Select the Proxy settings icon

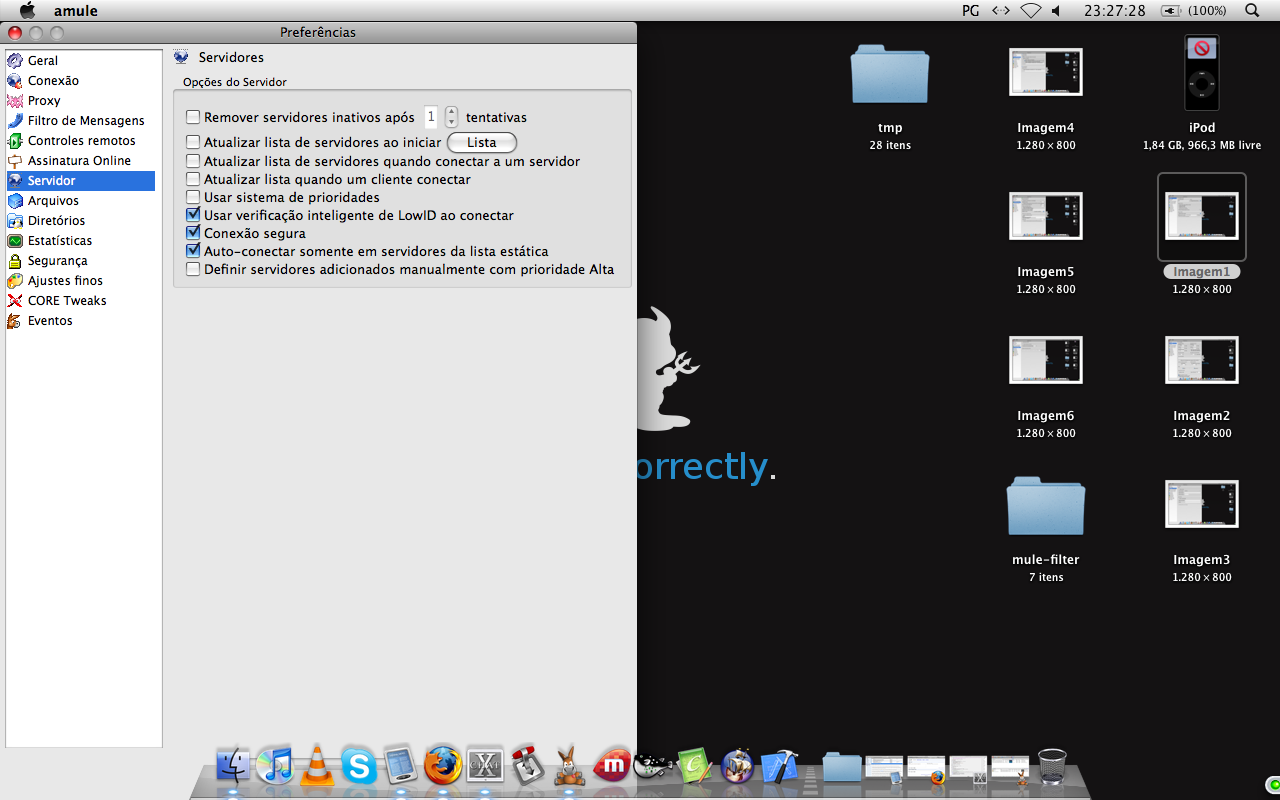coord(15,101)
